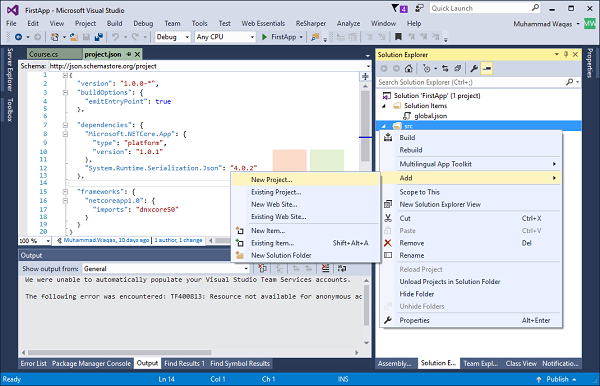Open Properties wrench icon in Solution Explorer toolbar
The width and height of the screenshot is (600, 386).
[474, 69]
